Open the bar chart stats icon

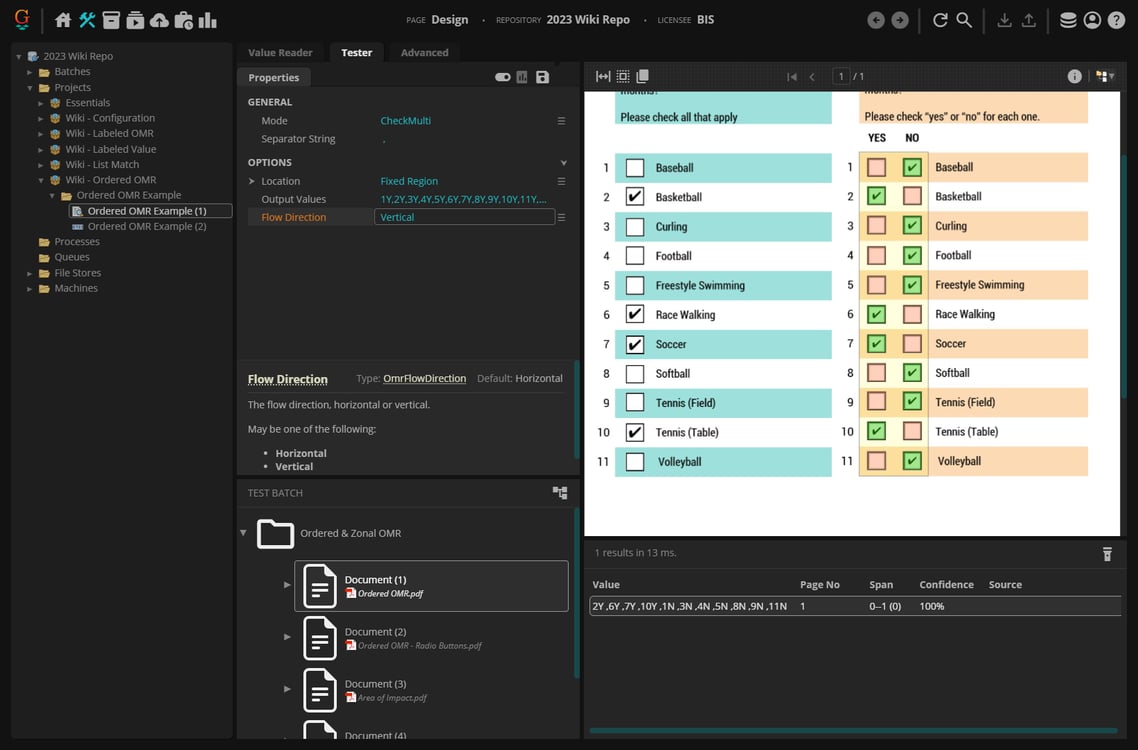click(207, 20)
